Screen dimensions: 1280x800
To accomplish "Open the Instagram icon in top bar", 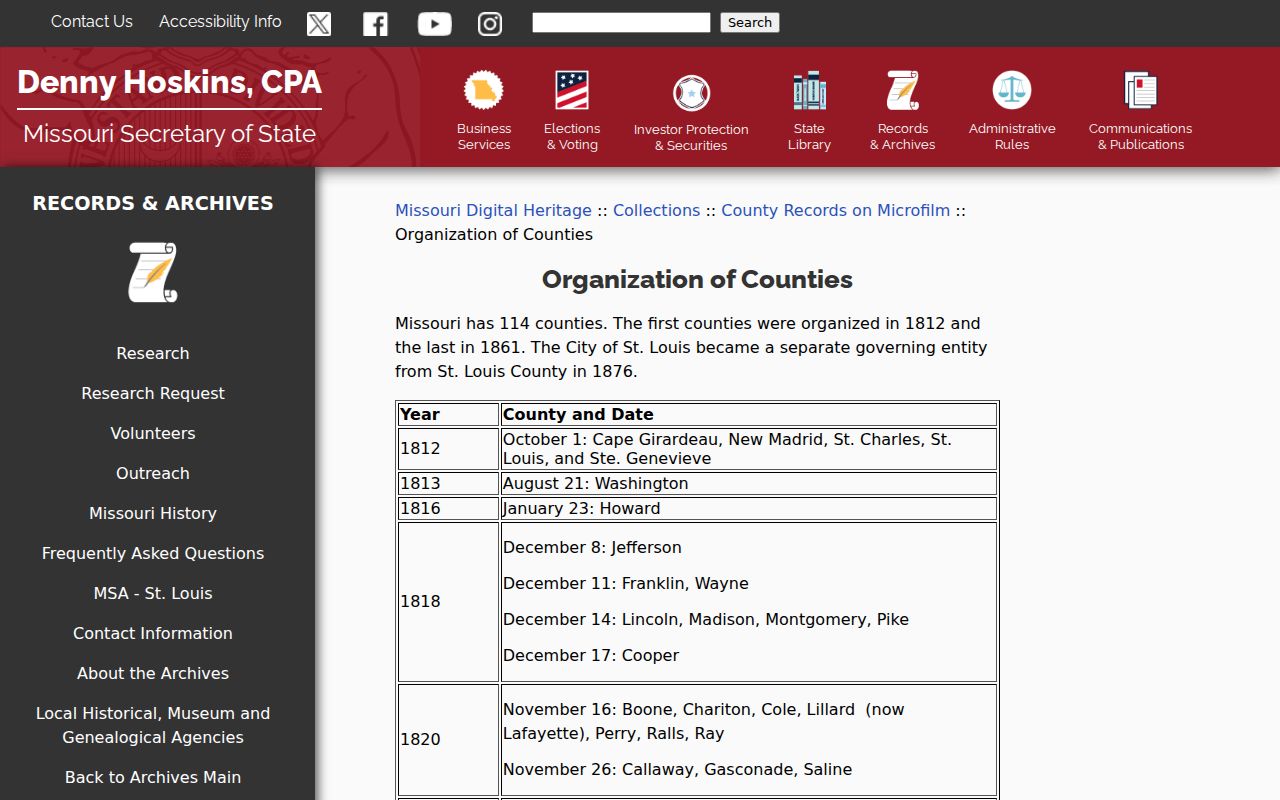I will tap(490, 23).
